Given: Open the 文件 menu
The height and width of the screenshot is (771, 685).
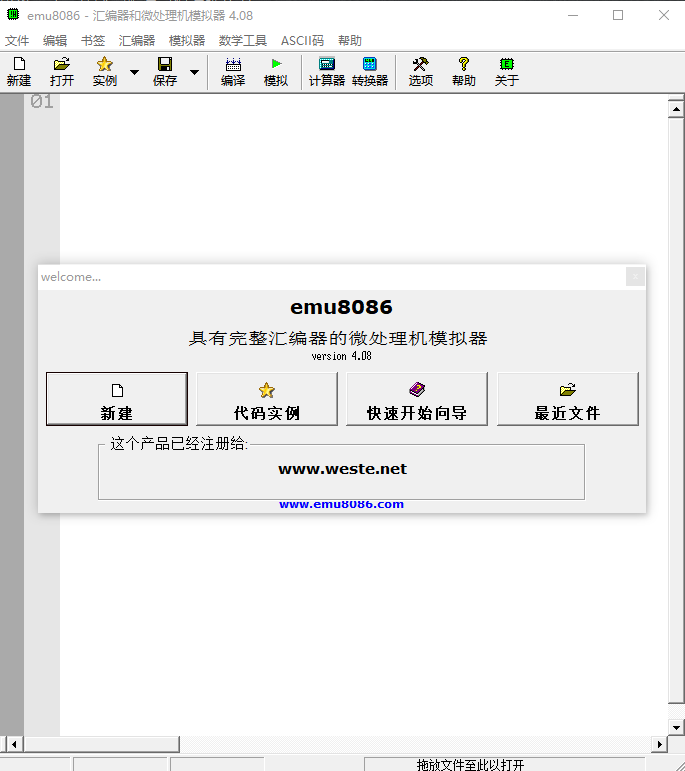Looking at the screenshot, I should click(17, 41).
